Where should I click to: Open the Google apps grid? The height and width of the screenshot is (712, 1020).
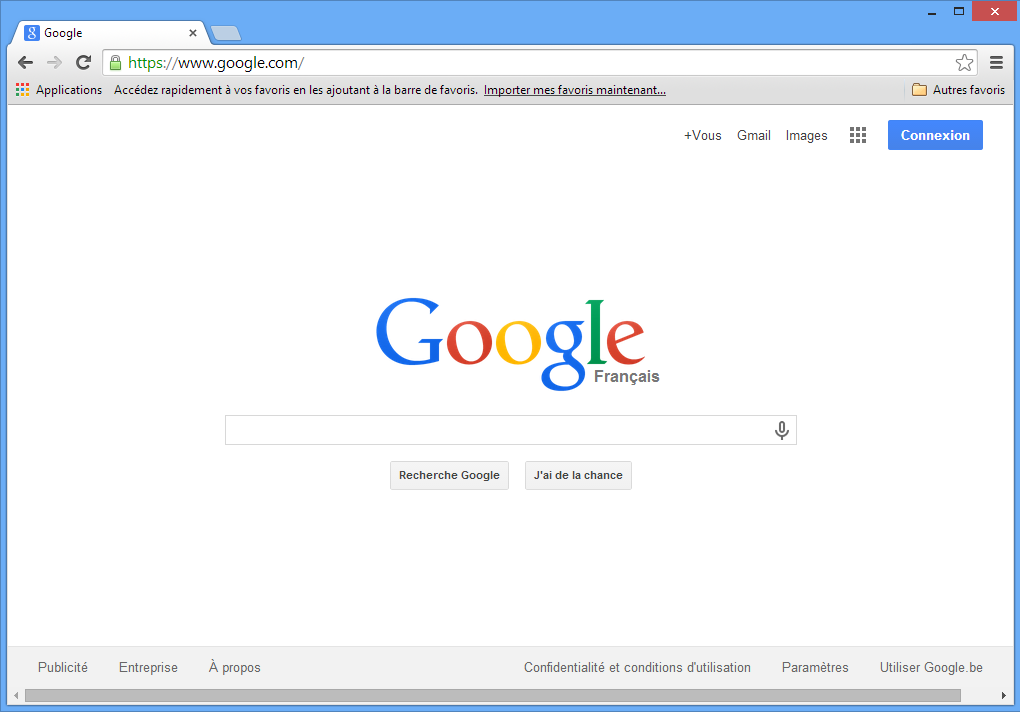click(857, 135)
